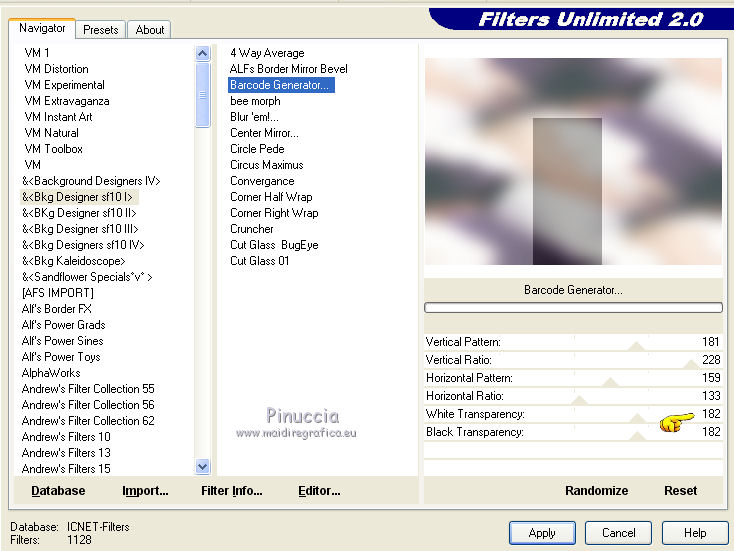
Task: Select Andrew's Filters 13
Action: [66, 453]
